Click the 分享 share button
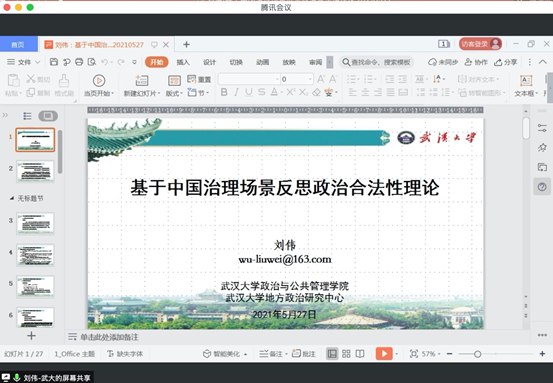The image size is (553, 383). 505,62
